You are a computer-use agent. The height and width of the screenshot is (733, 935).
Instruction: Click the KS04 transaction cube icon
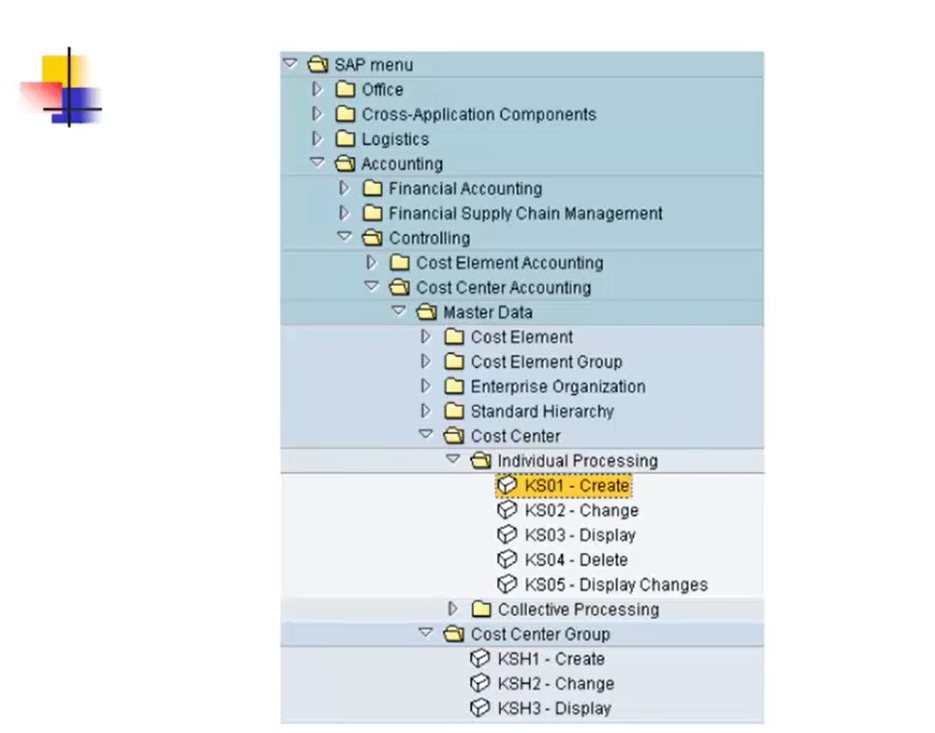click(507, 559)
